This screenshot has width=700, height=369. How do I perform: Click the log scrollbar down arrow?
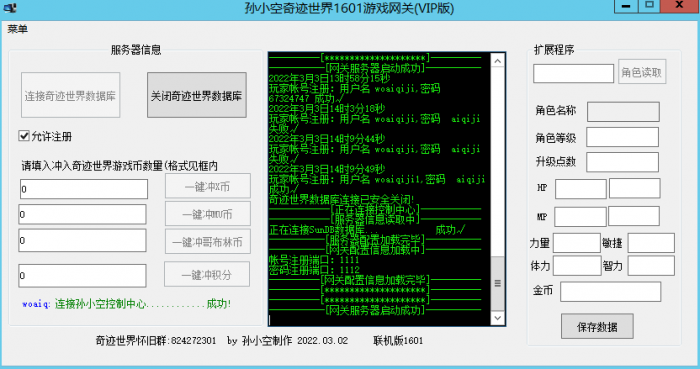(497, 318)
